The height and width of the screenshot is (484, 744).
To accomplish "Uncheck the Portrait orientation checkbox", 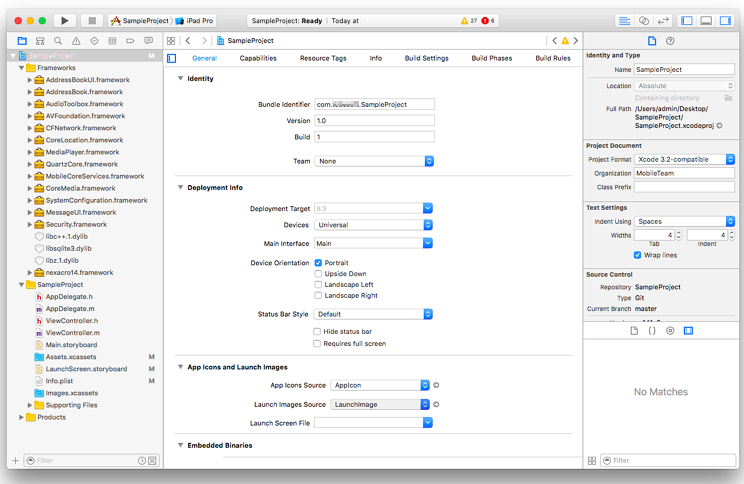I will tap(318, 263).
